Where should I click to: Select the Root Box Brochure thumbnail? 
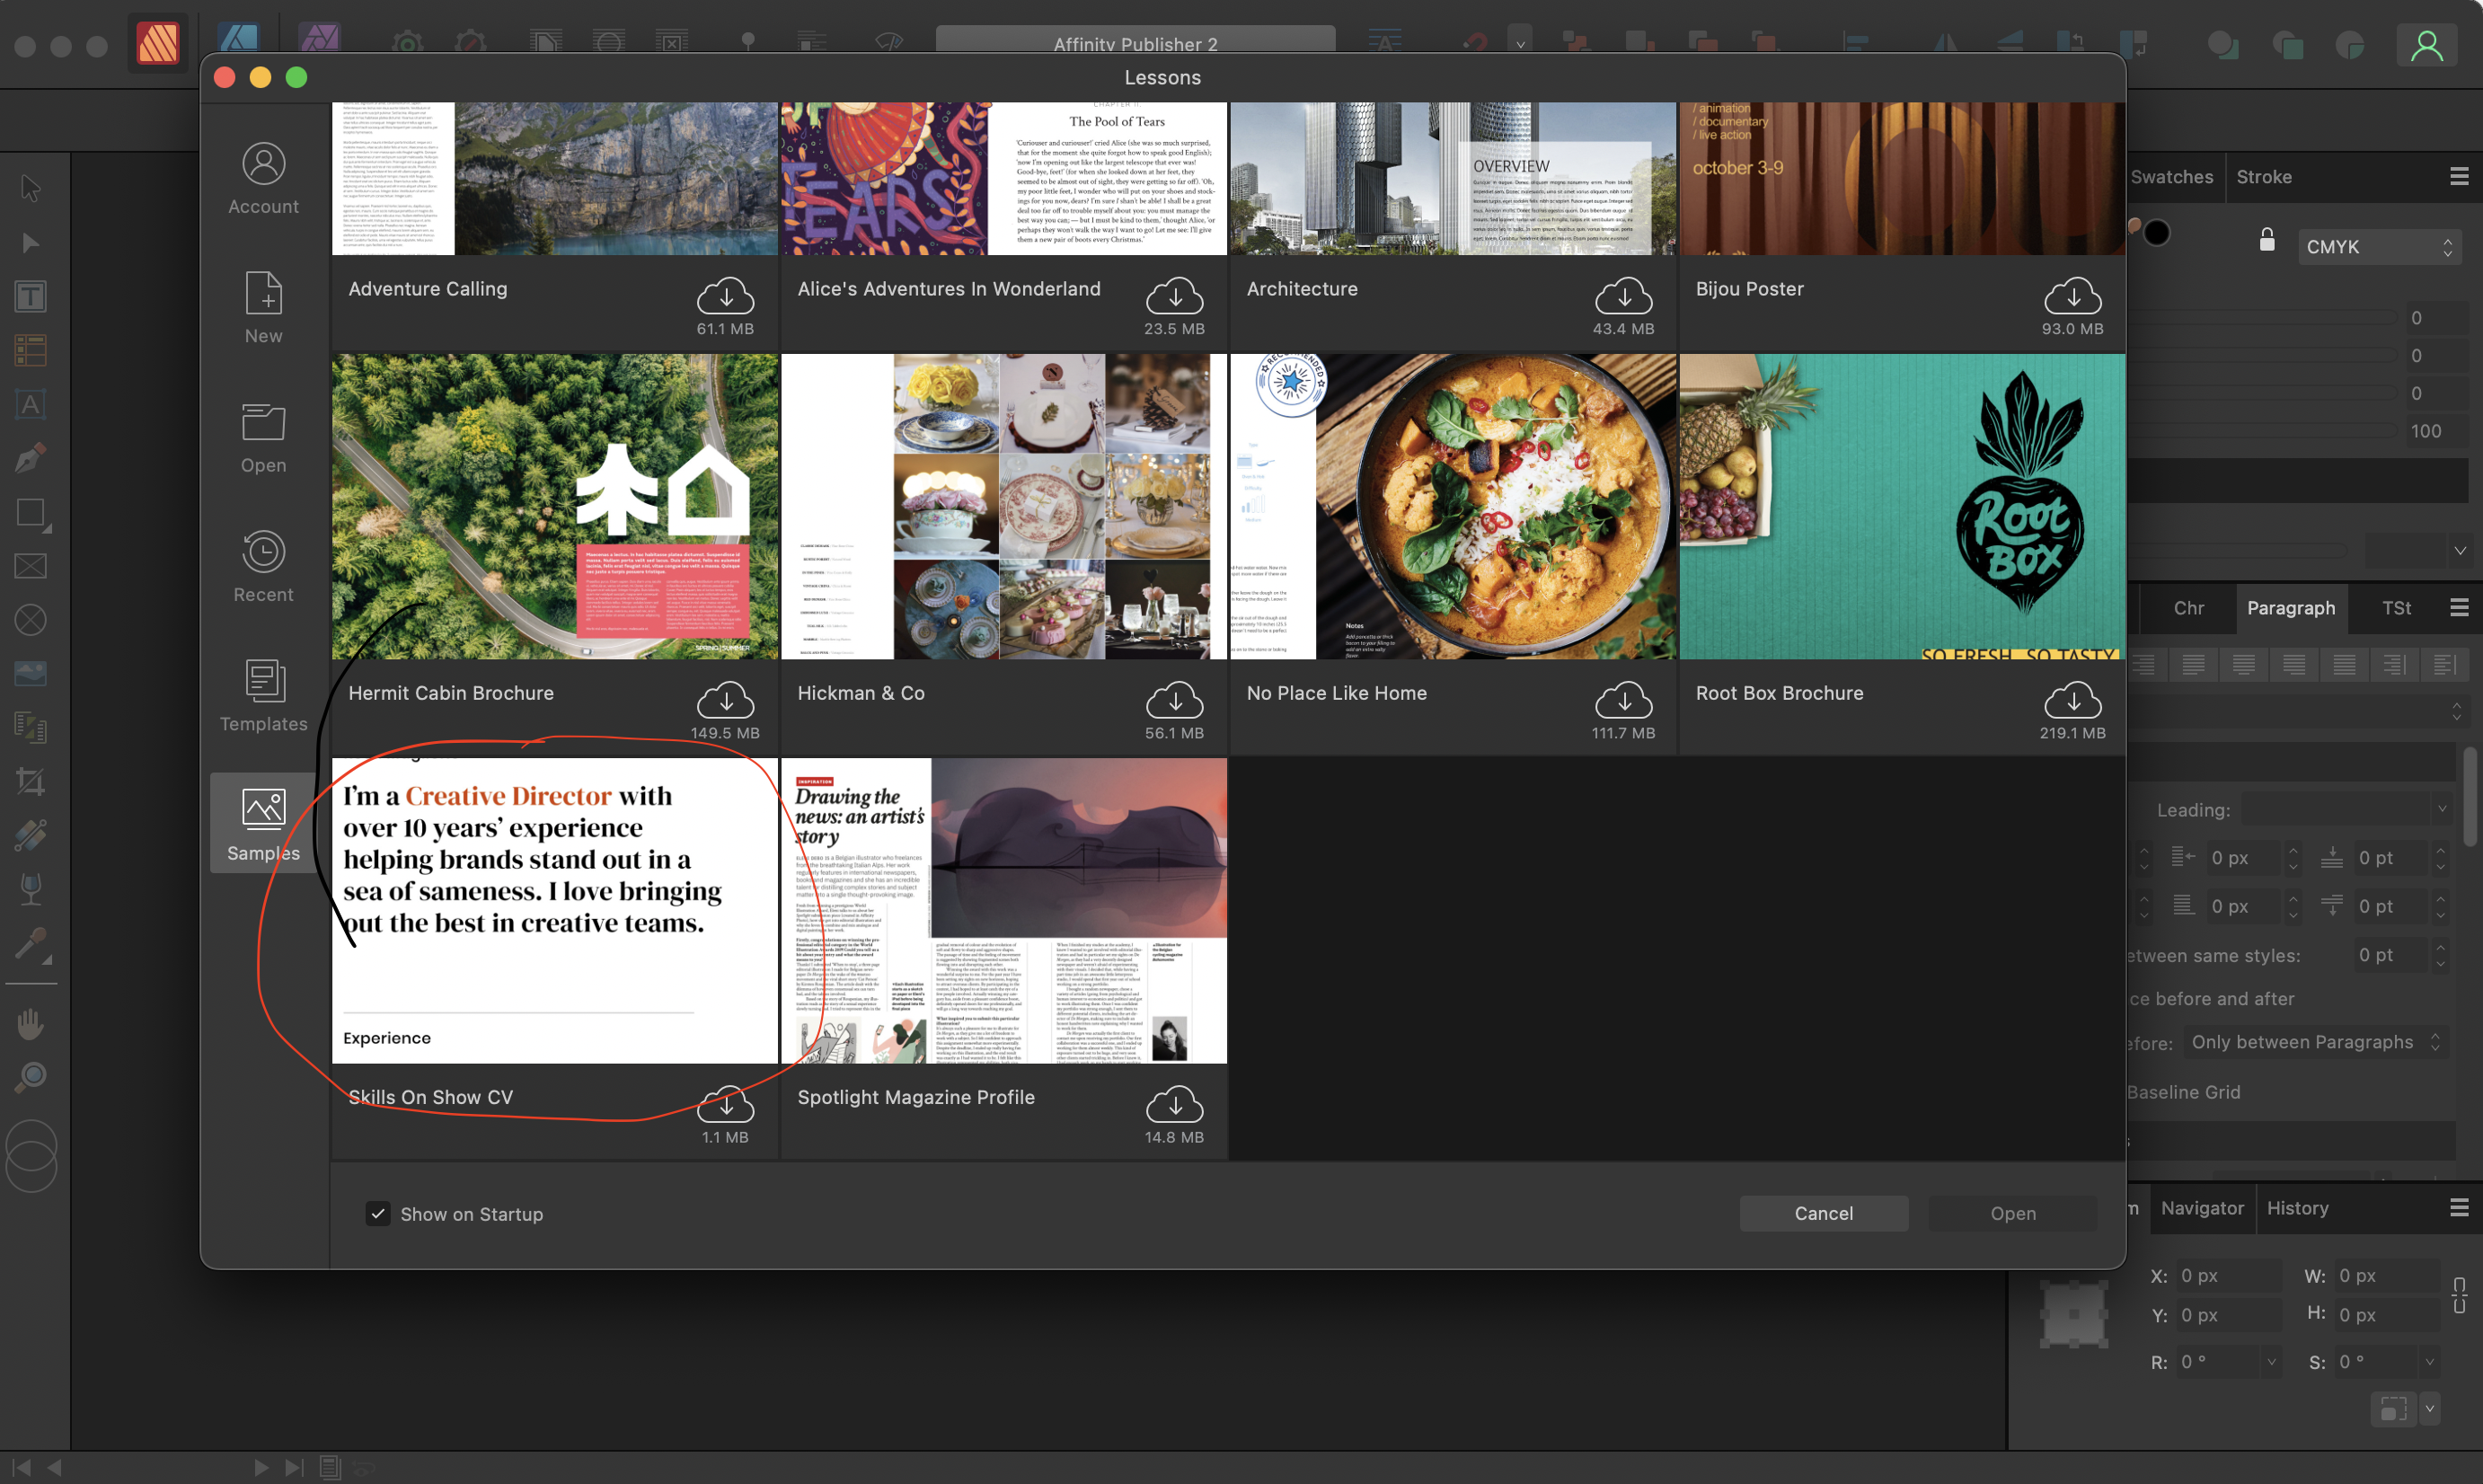pos(1902,506)
